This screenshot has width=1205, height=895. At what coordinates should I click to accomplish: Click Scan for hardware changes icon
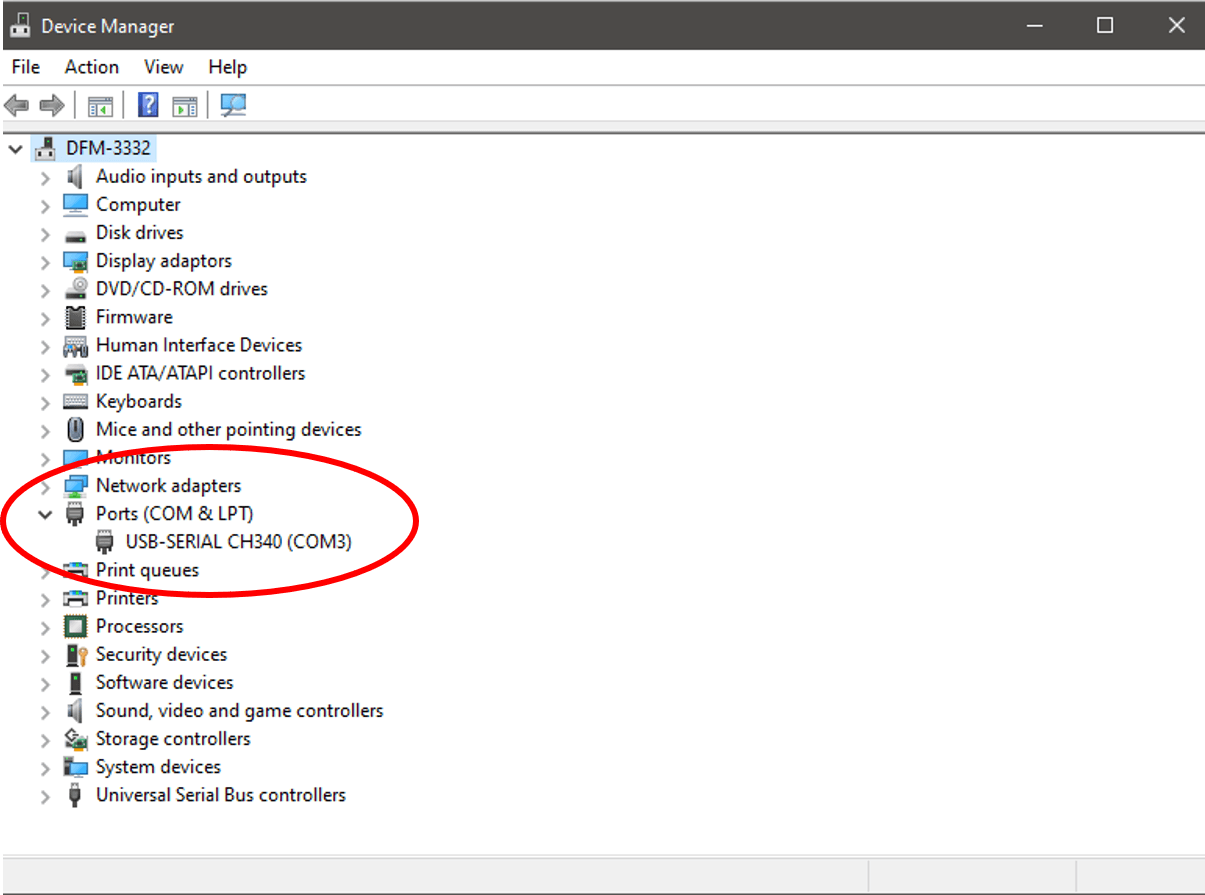[233, 105]
